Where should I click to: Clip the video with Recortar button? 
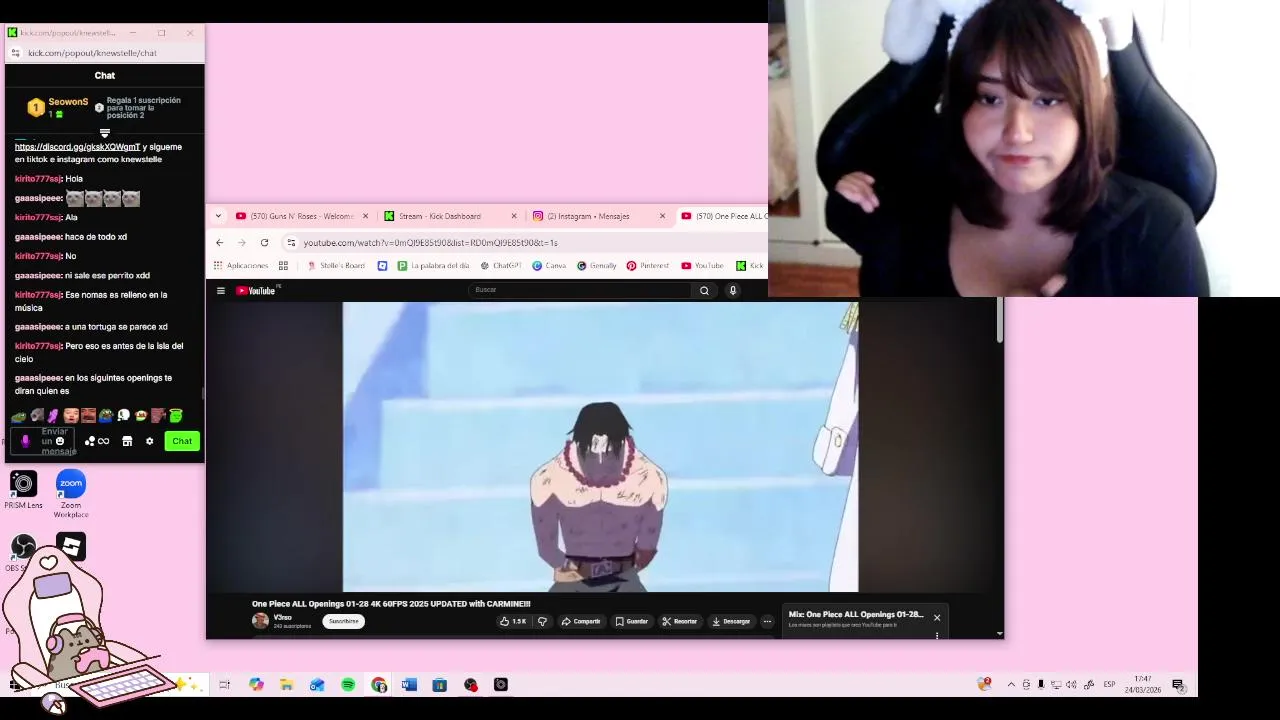coord(680,621)
